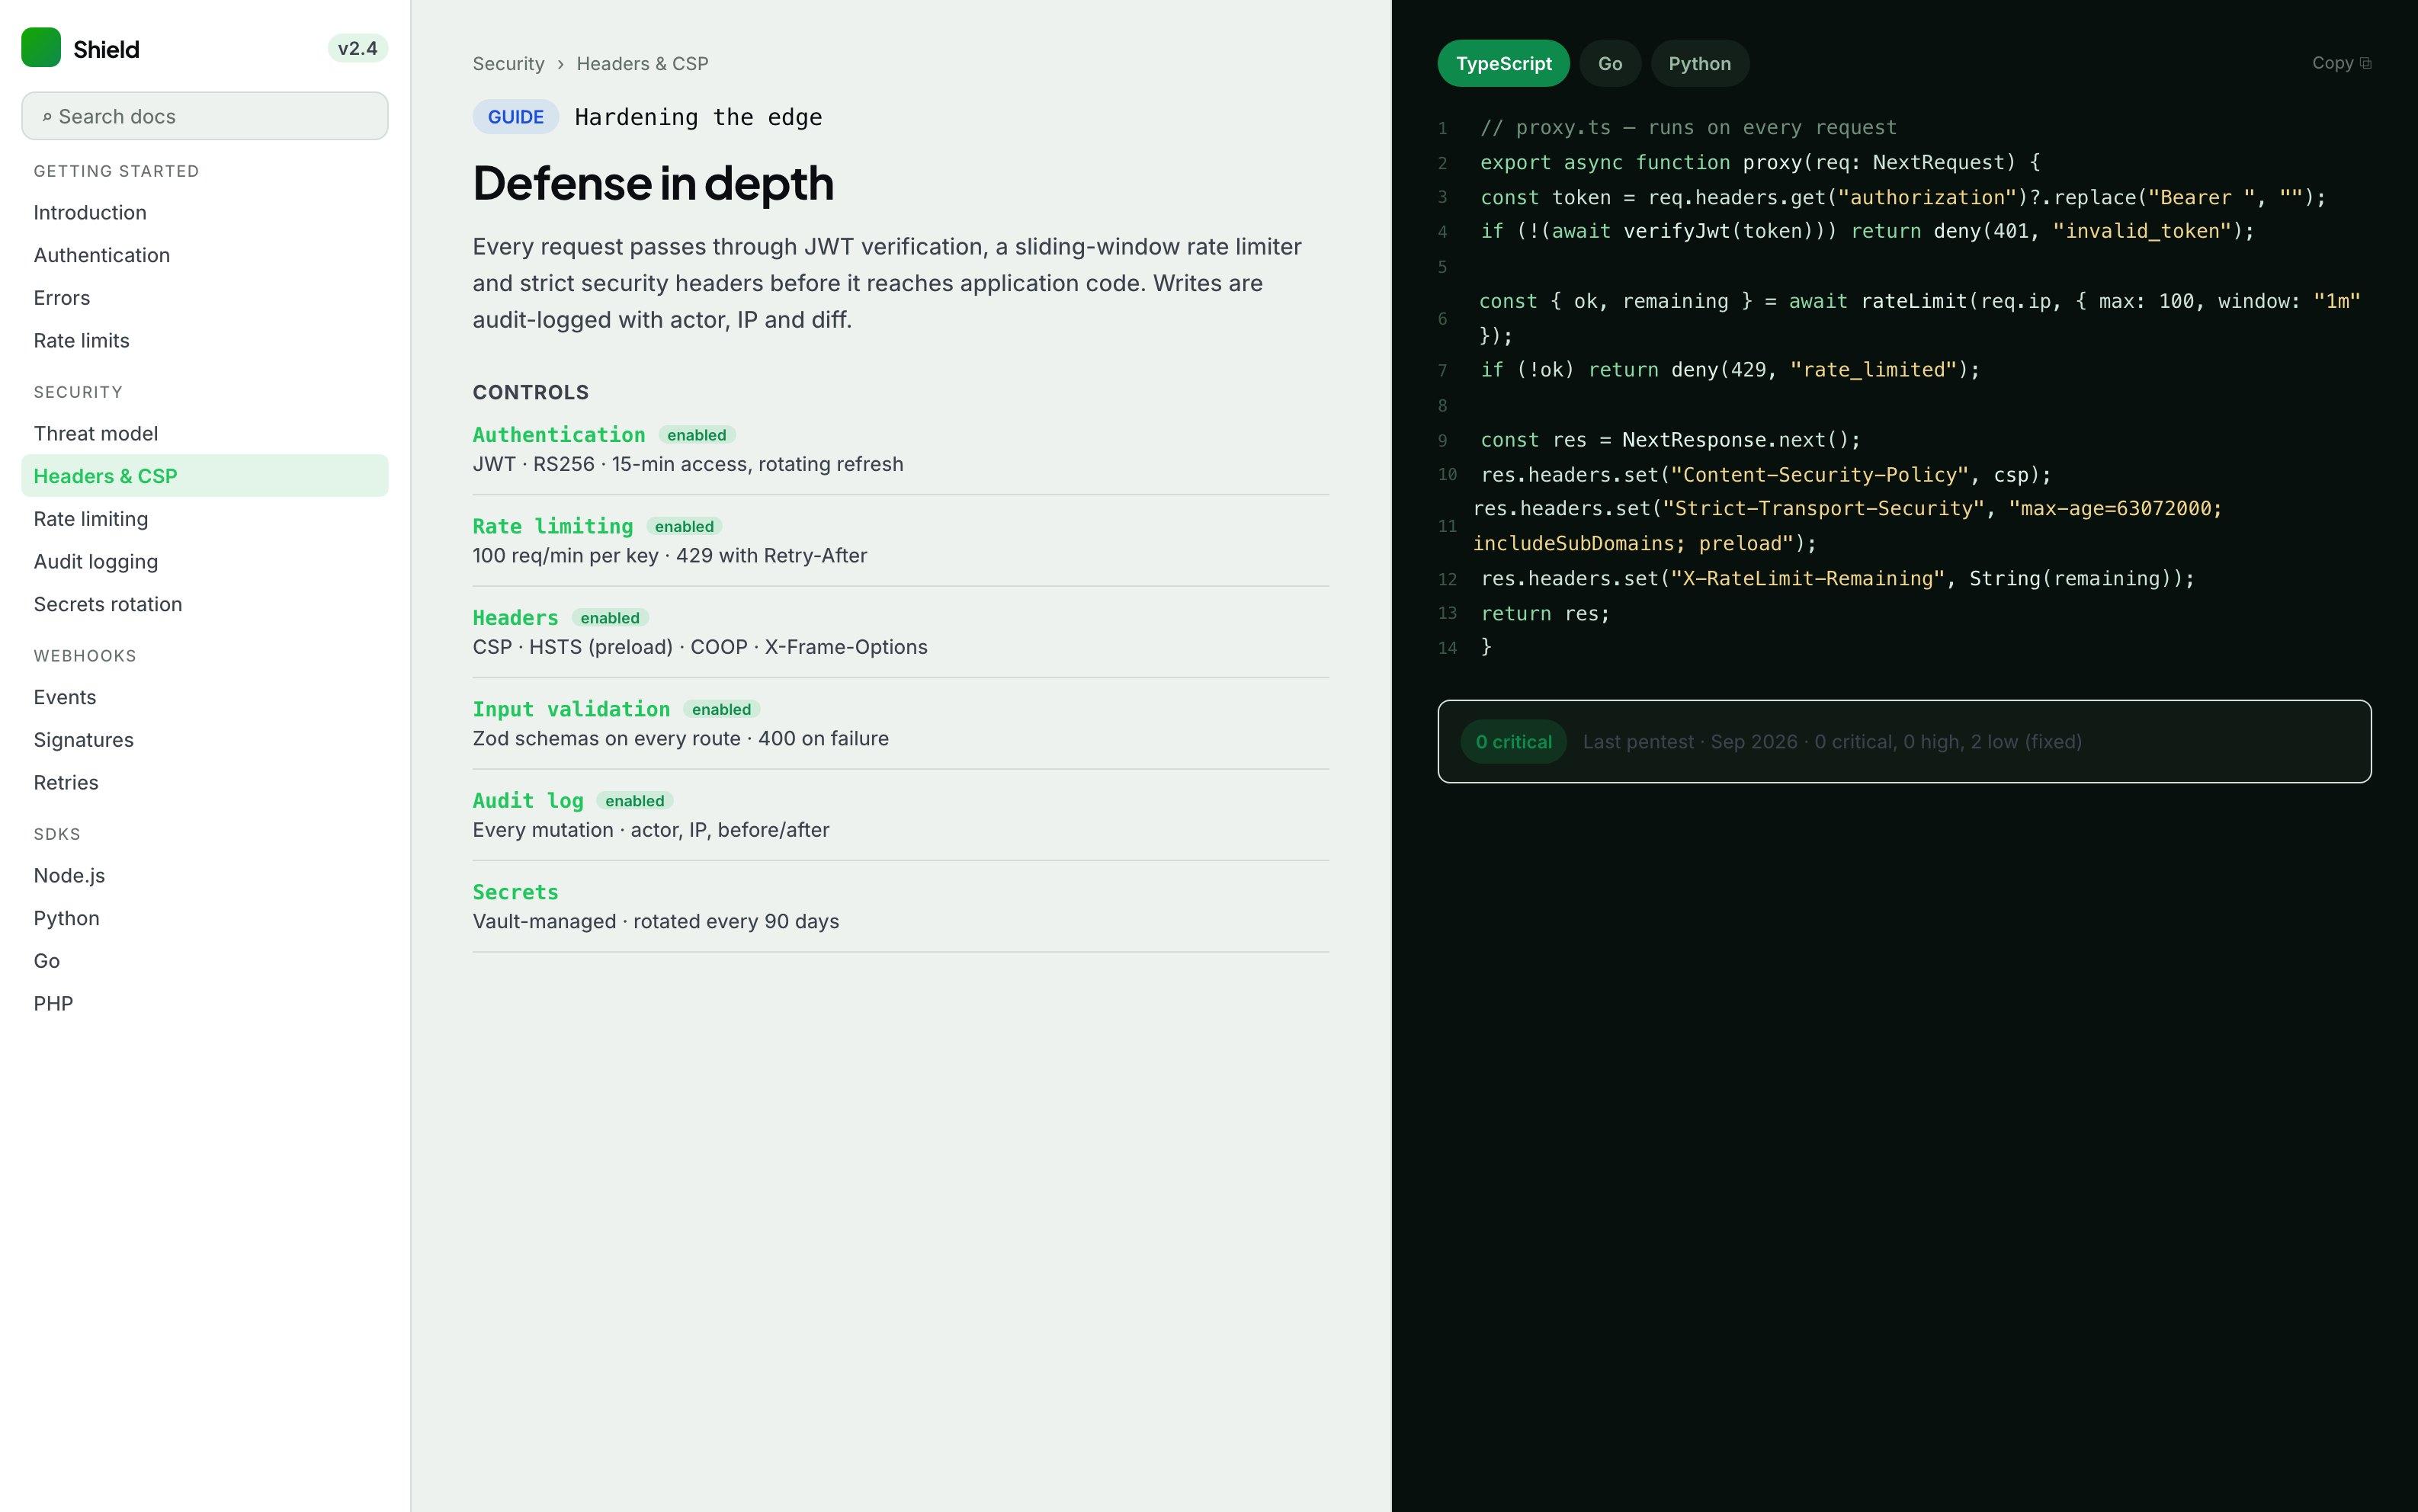The image size is (2418, 1512).
Task: Click the Rate limiting control heading
Action: tap(553, 526)
